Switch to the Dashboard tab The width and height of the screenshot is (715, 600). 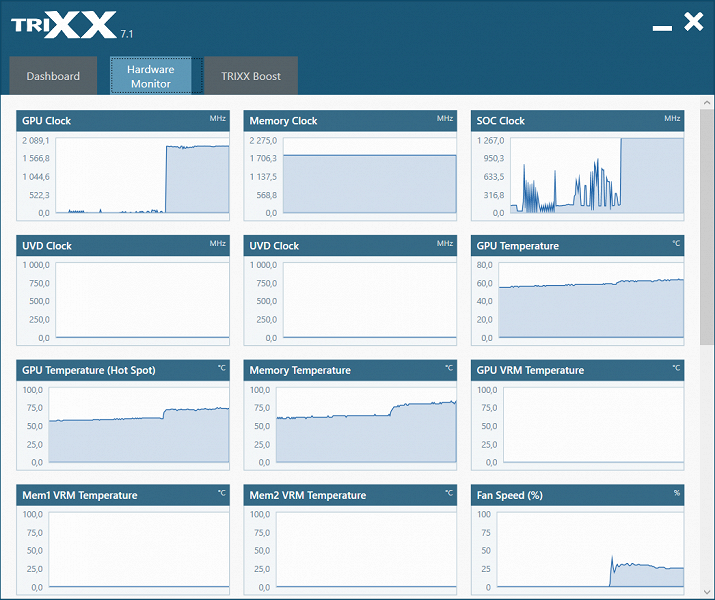[53, 76]
